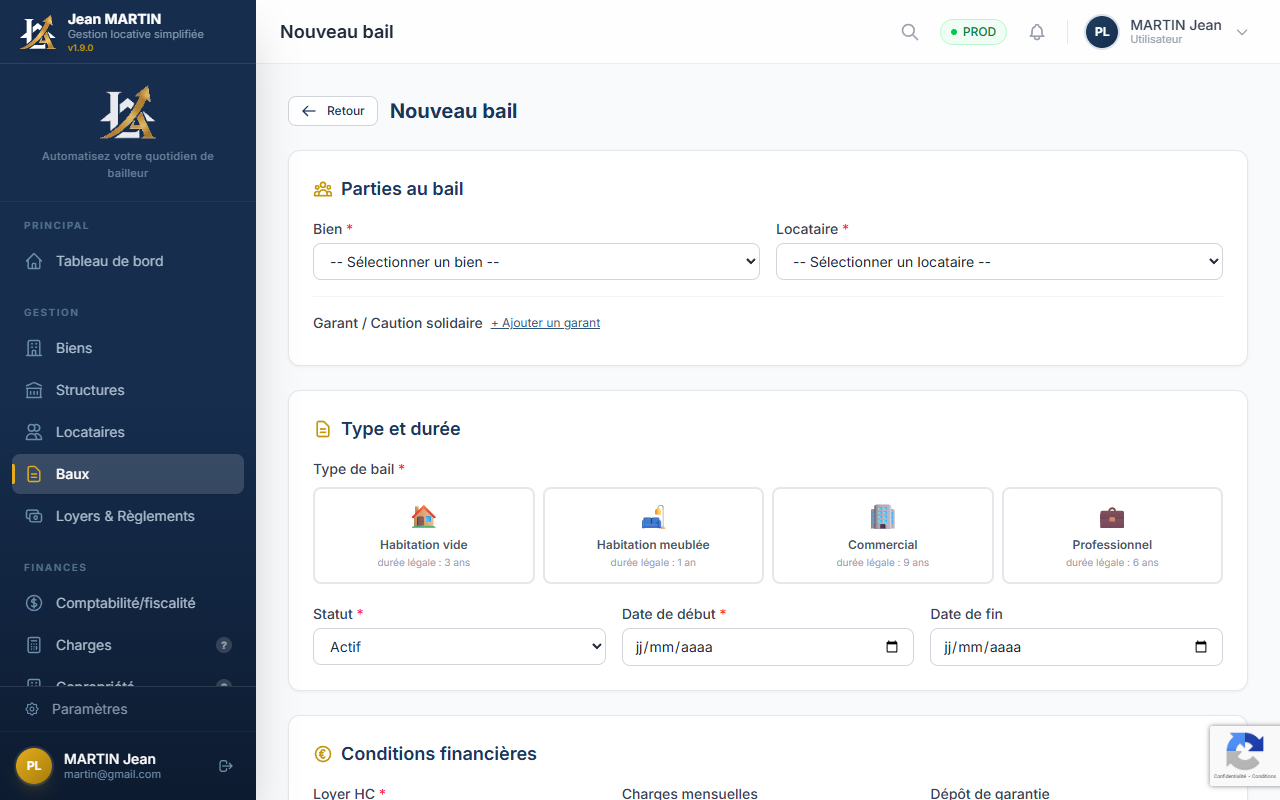Screen dimensions: 1280x800
Task: Click the Jean MARTIN app logo
Action: 38,31
